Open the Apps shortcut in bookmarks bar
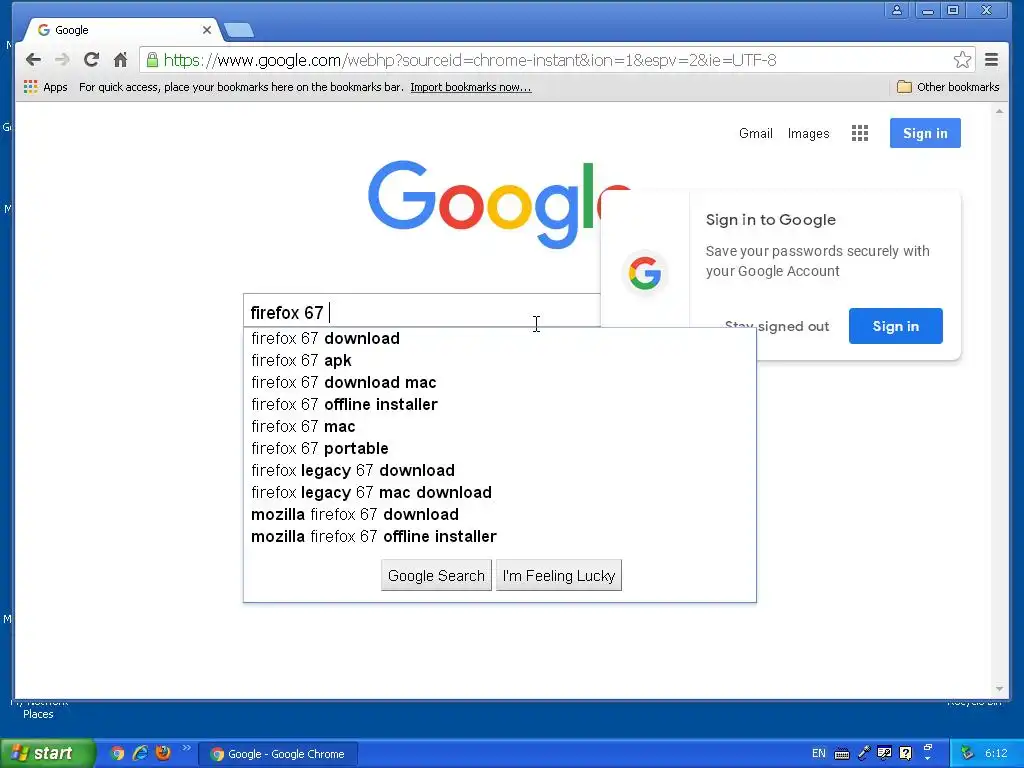Screen dimensions: 1024x768 [x=46, y=87]
